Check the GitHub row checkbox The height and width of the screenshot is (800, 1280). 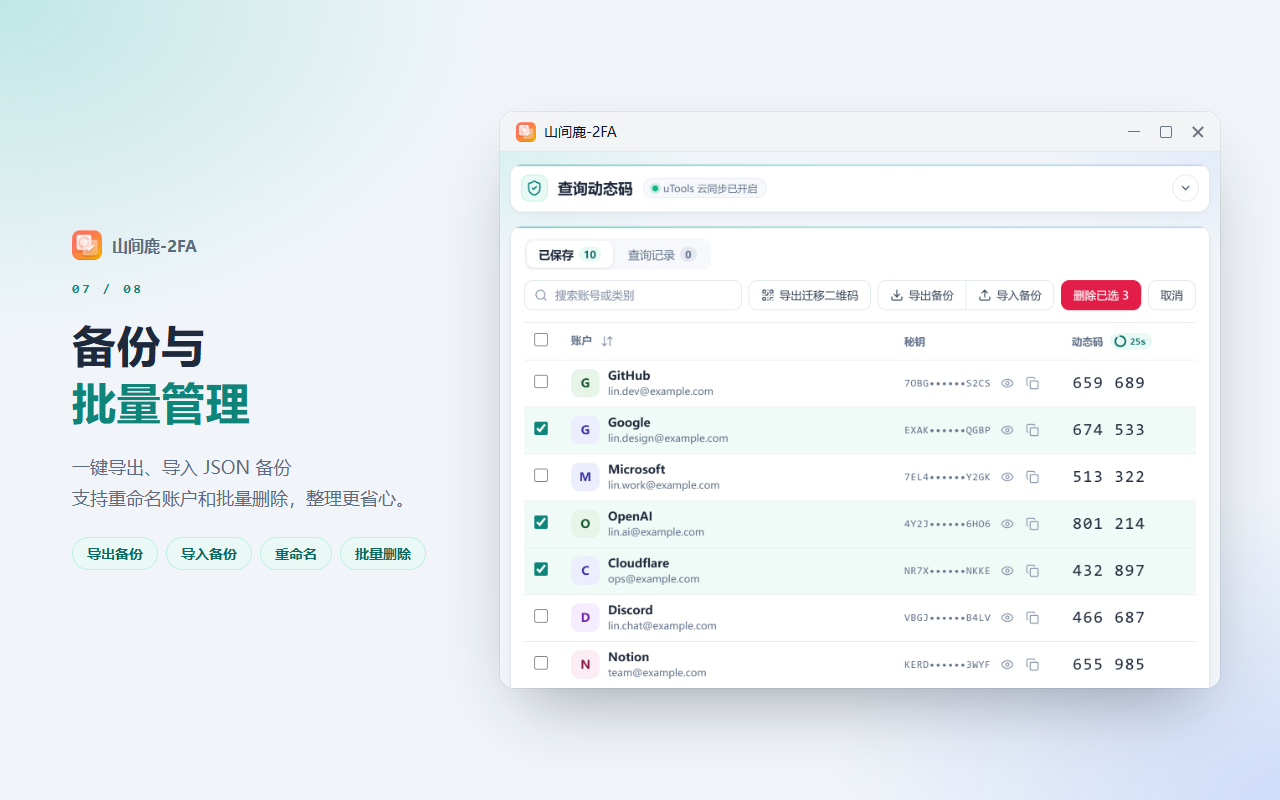pos(541,382)
